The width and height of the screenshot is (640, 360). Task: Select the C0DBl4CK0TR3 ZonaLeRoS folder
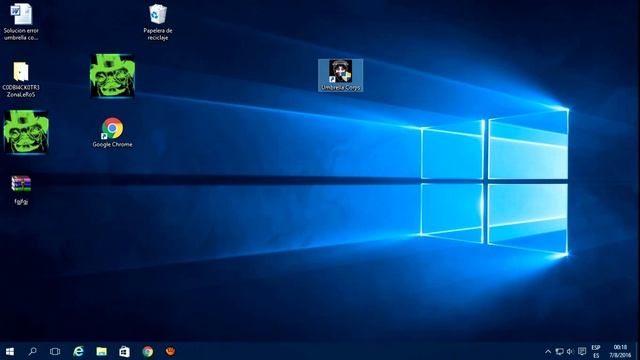click(x=21, y=80)
